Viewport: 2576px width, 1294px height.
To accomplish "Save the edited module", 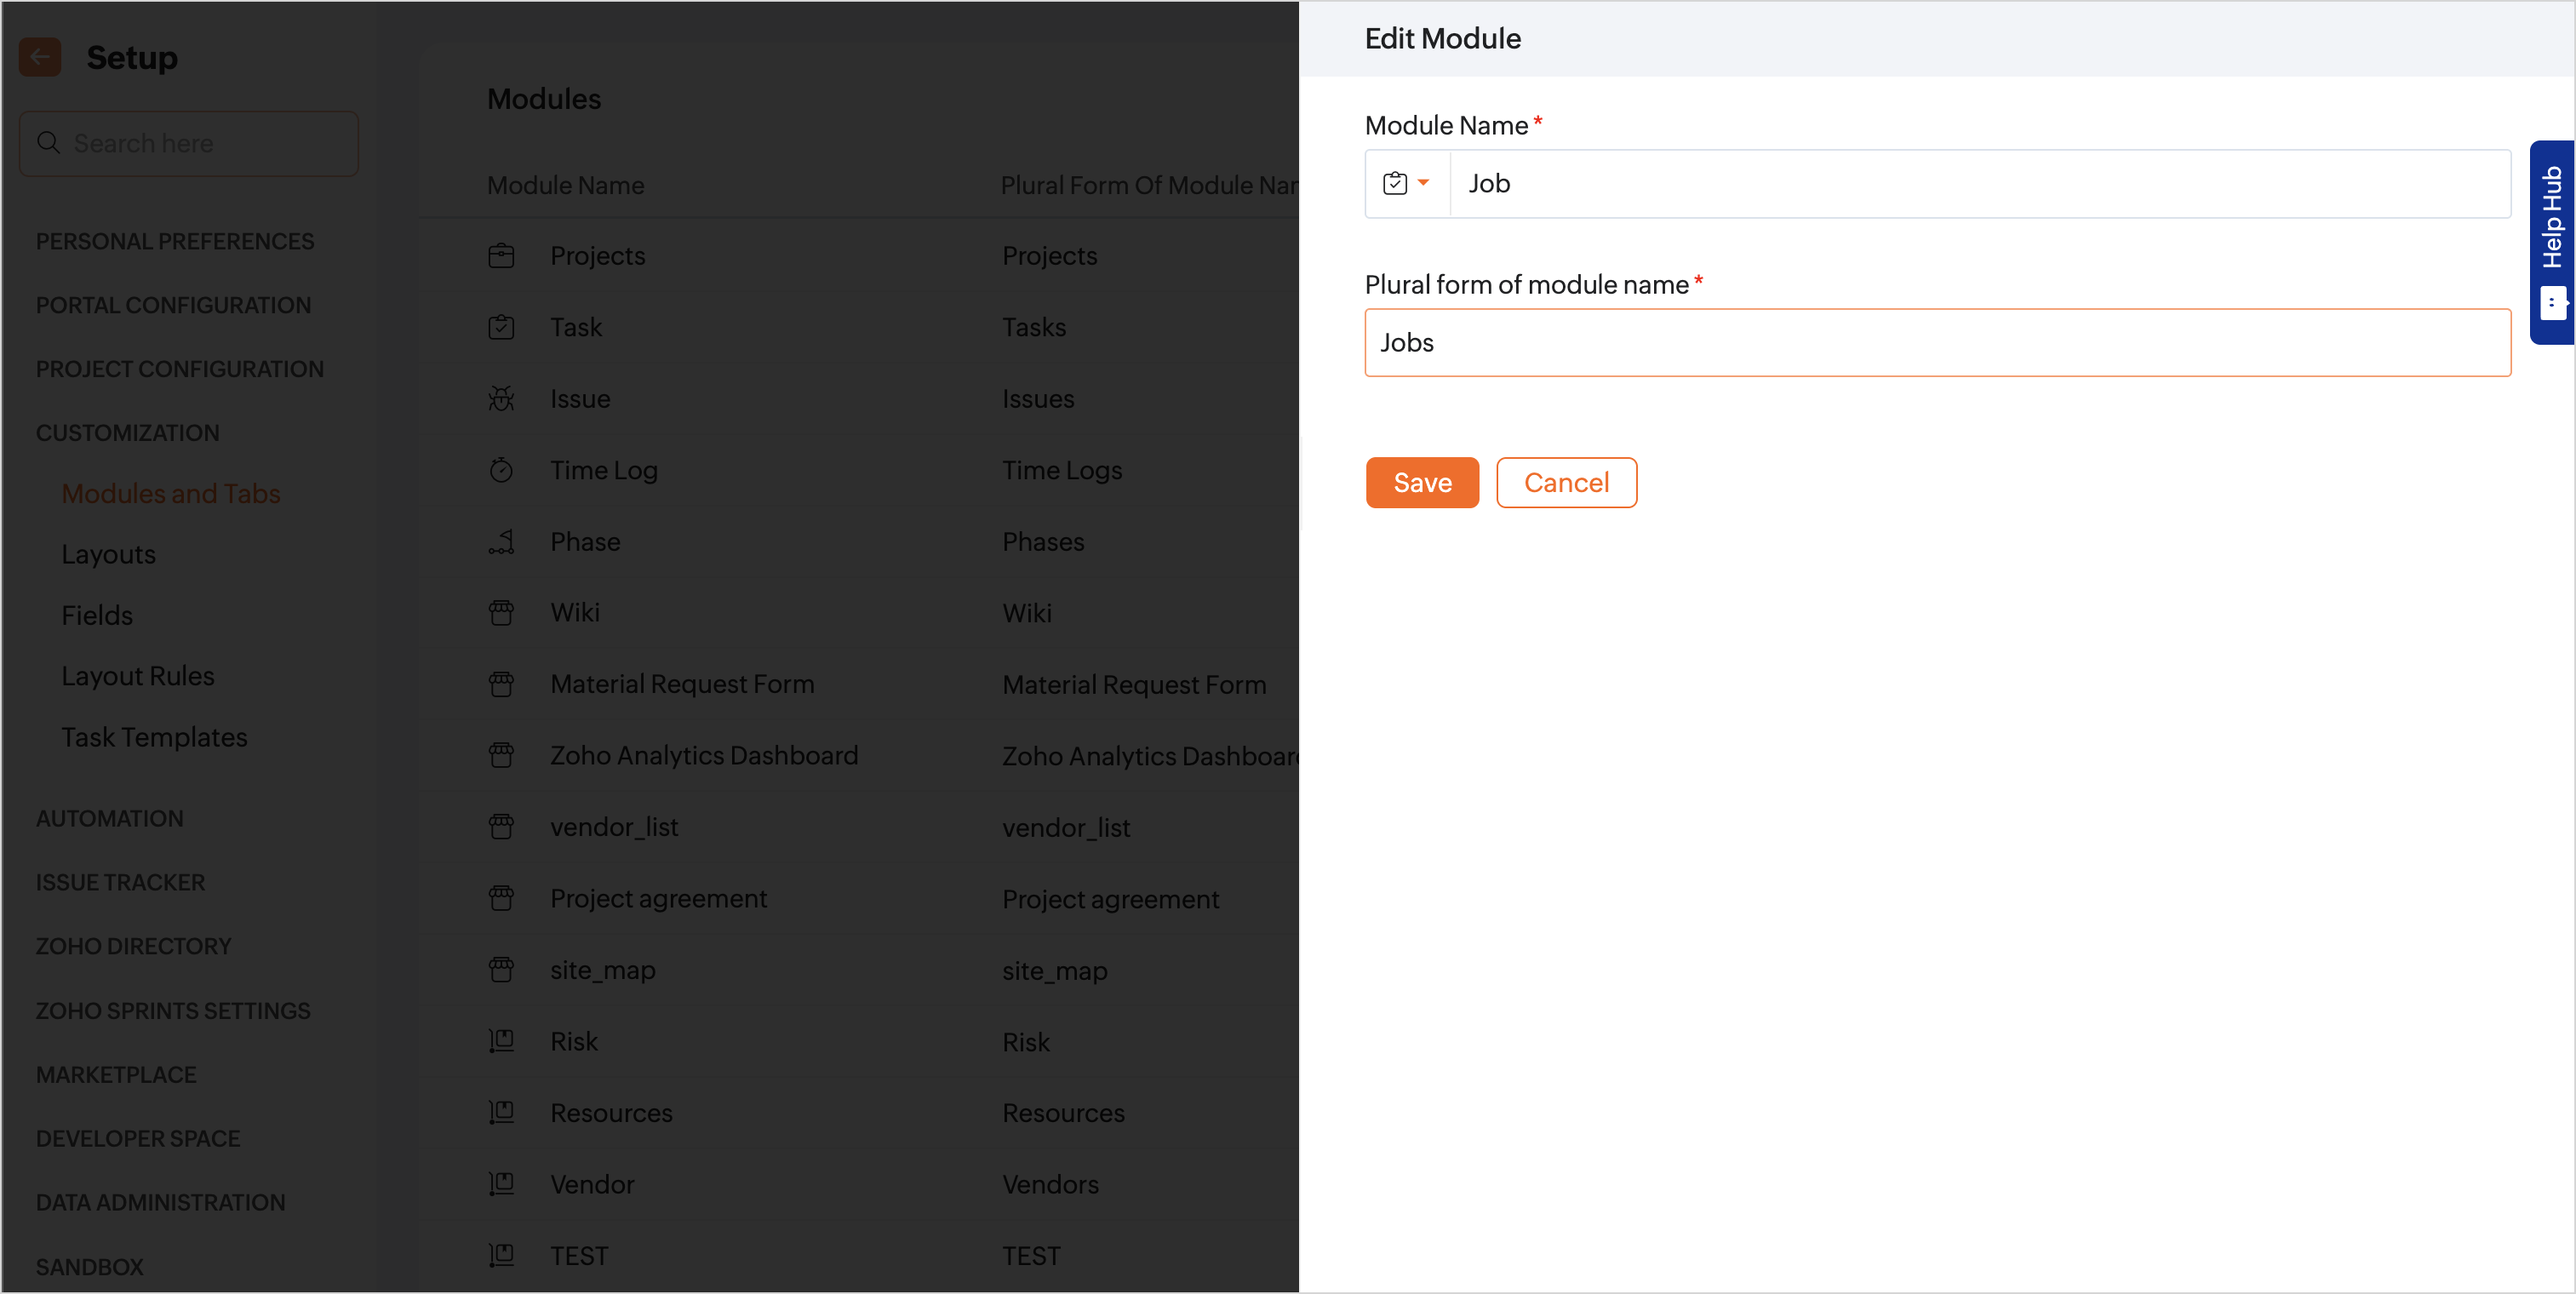I will (1422, 482).
